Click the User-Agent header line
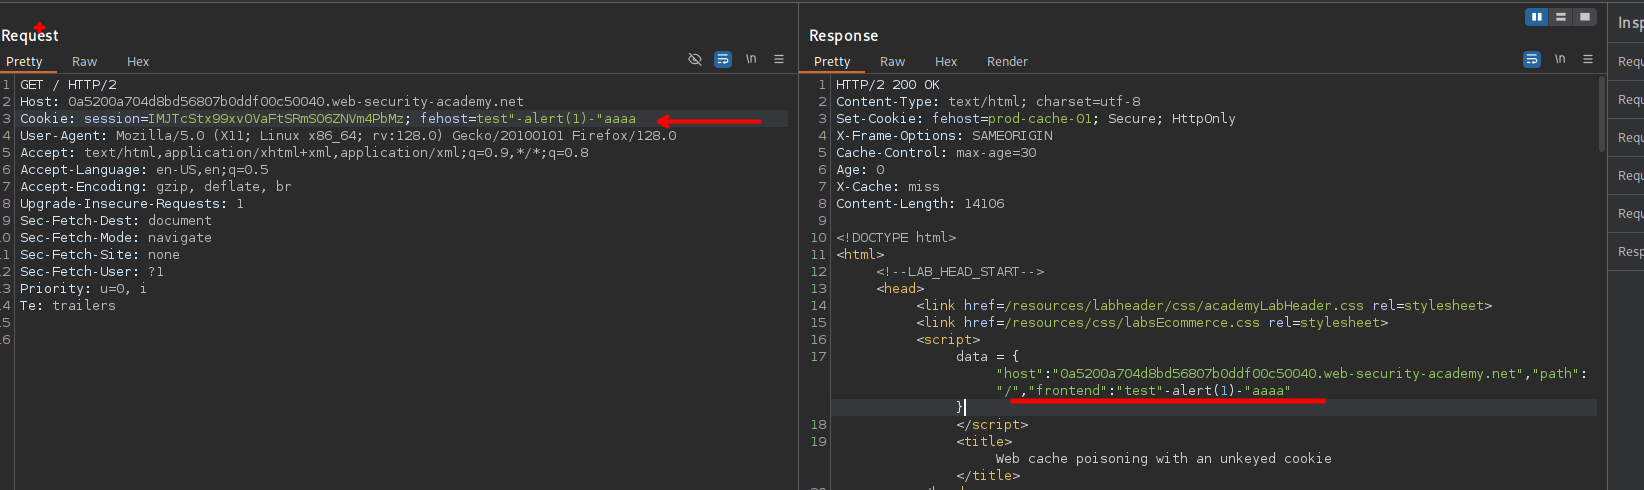The image size is (1644, 490). (348, 136)
